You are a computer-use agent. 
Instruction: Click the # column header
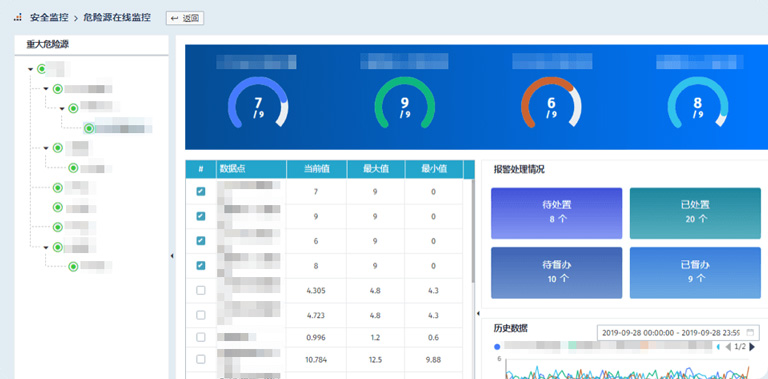pyautogui.click(x=201, y=169)
